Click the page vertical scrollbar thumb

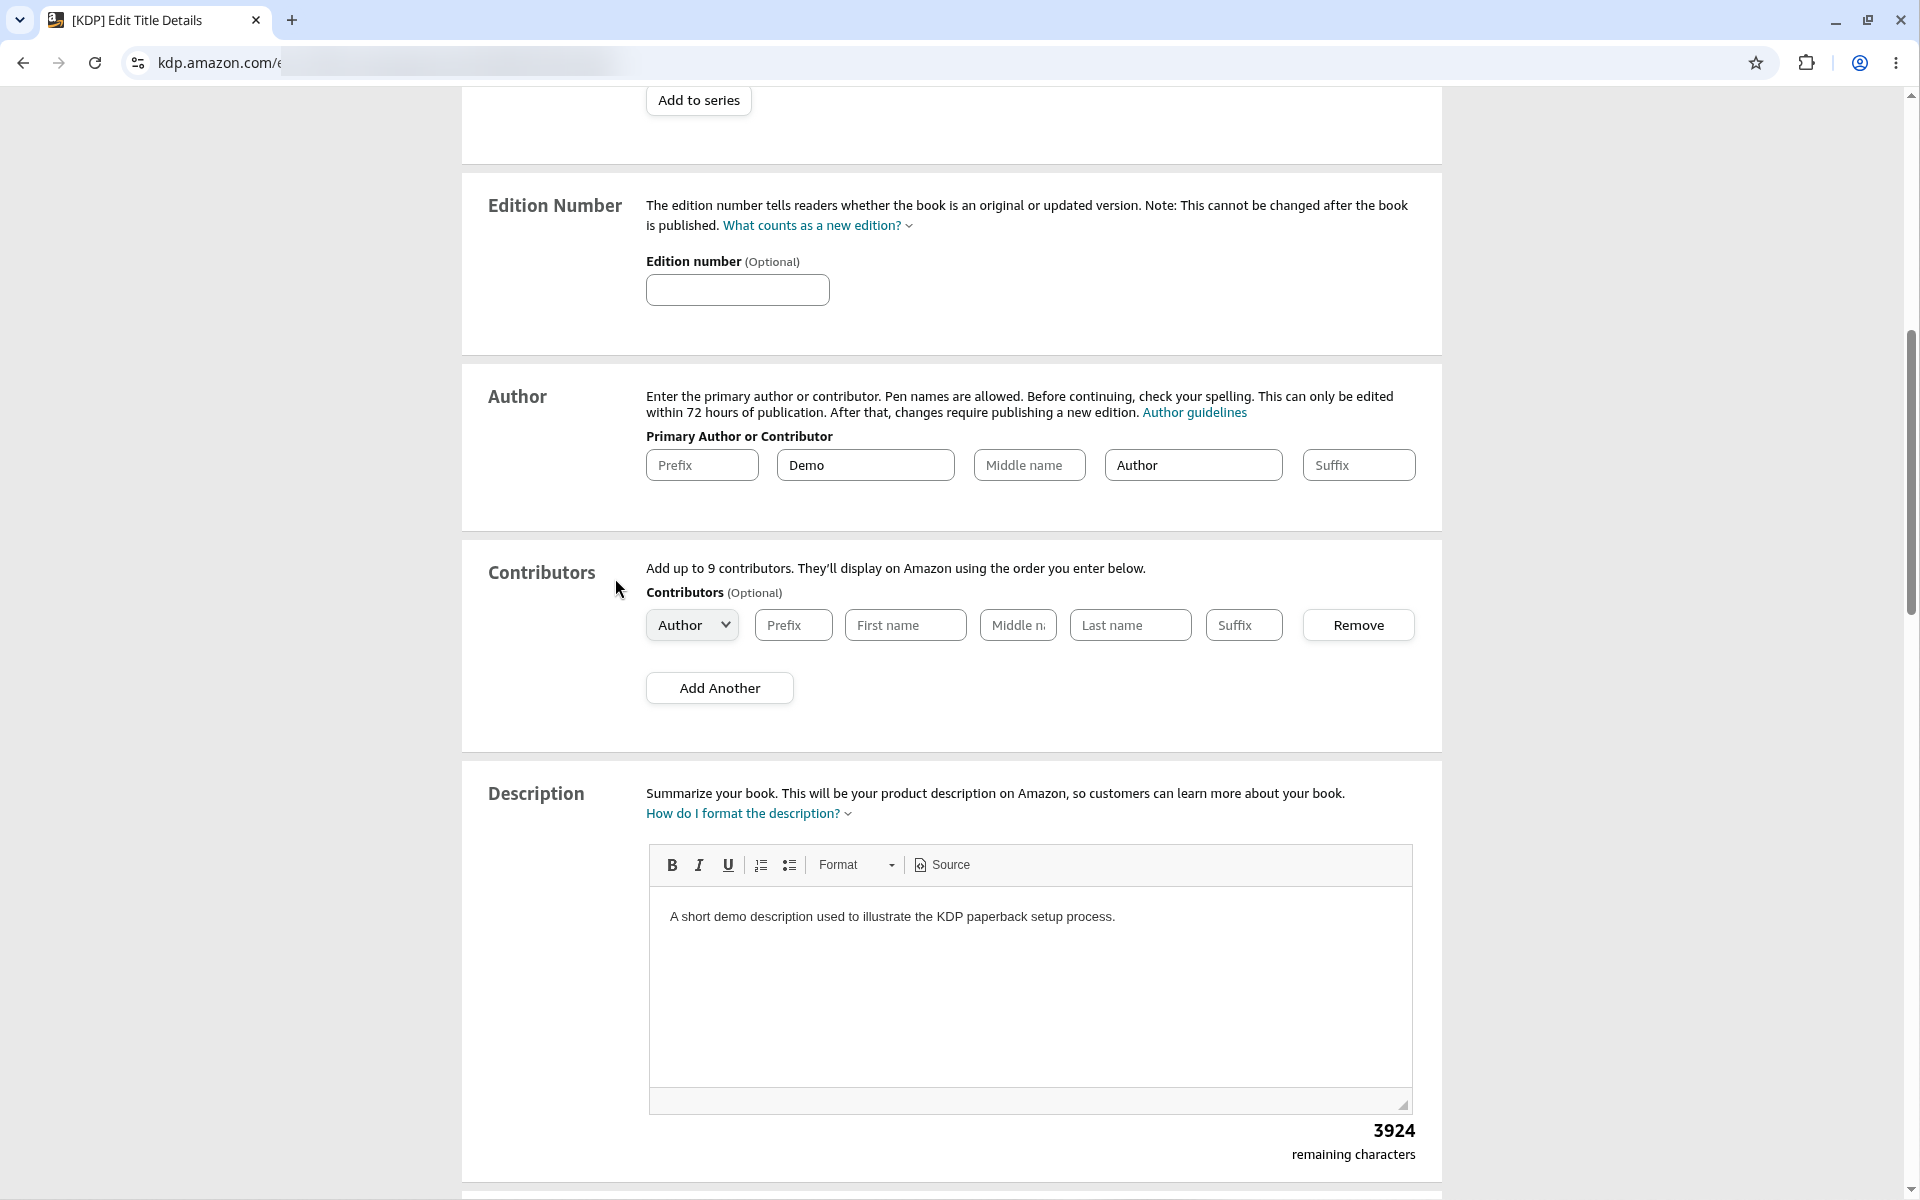pyautogui.click(x=1911, y=472)
